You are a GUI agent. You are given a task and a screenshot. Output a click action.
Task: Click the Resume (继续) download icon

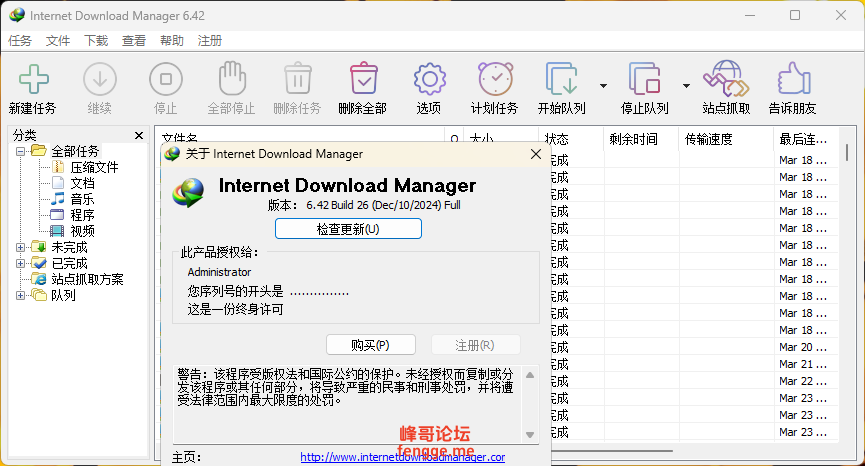tap(100, 79)
